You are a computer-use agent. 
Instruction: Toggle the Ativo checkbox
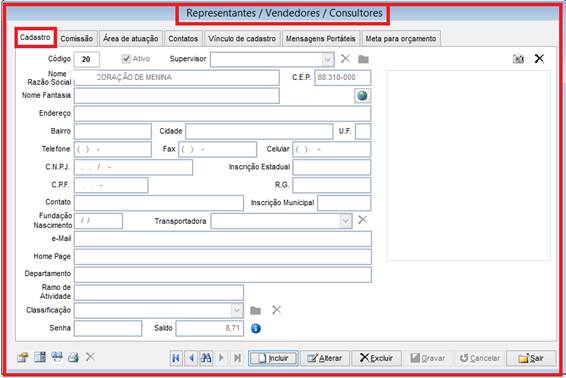(x=126, y=59)
